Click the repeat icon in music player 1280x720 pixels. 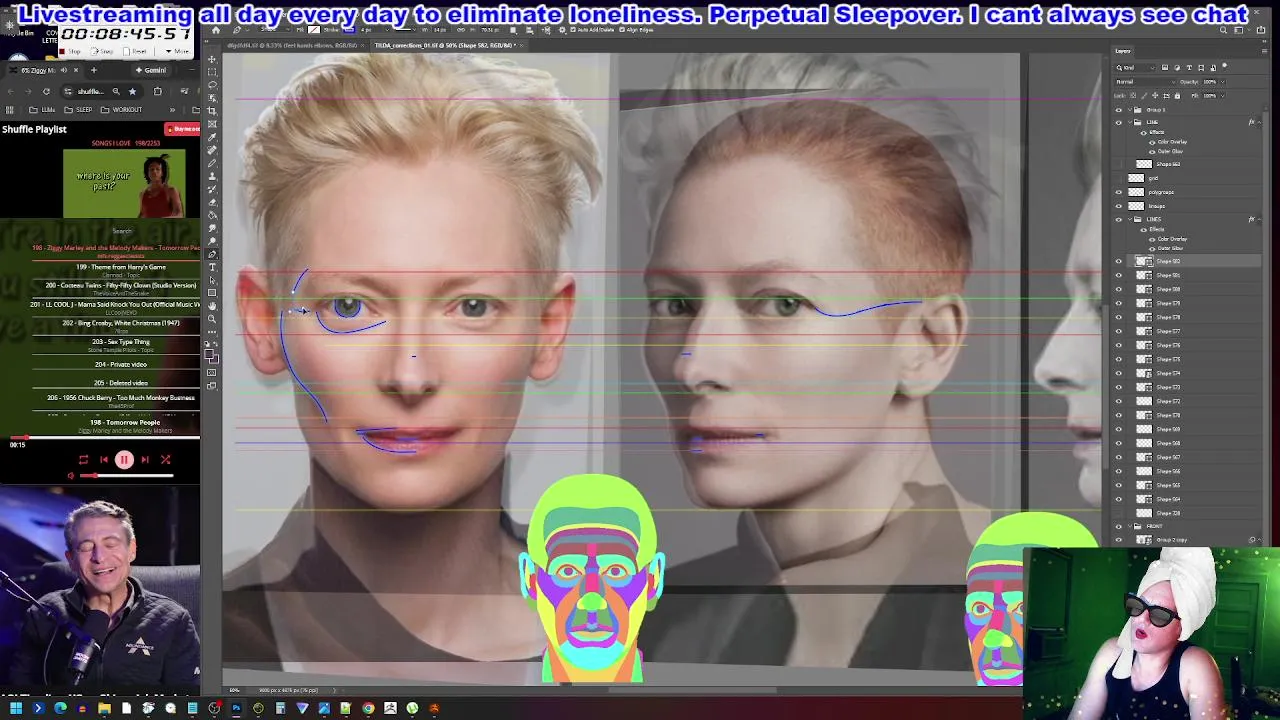84,460
